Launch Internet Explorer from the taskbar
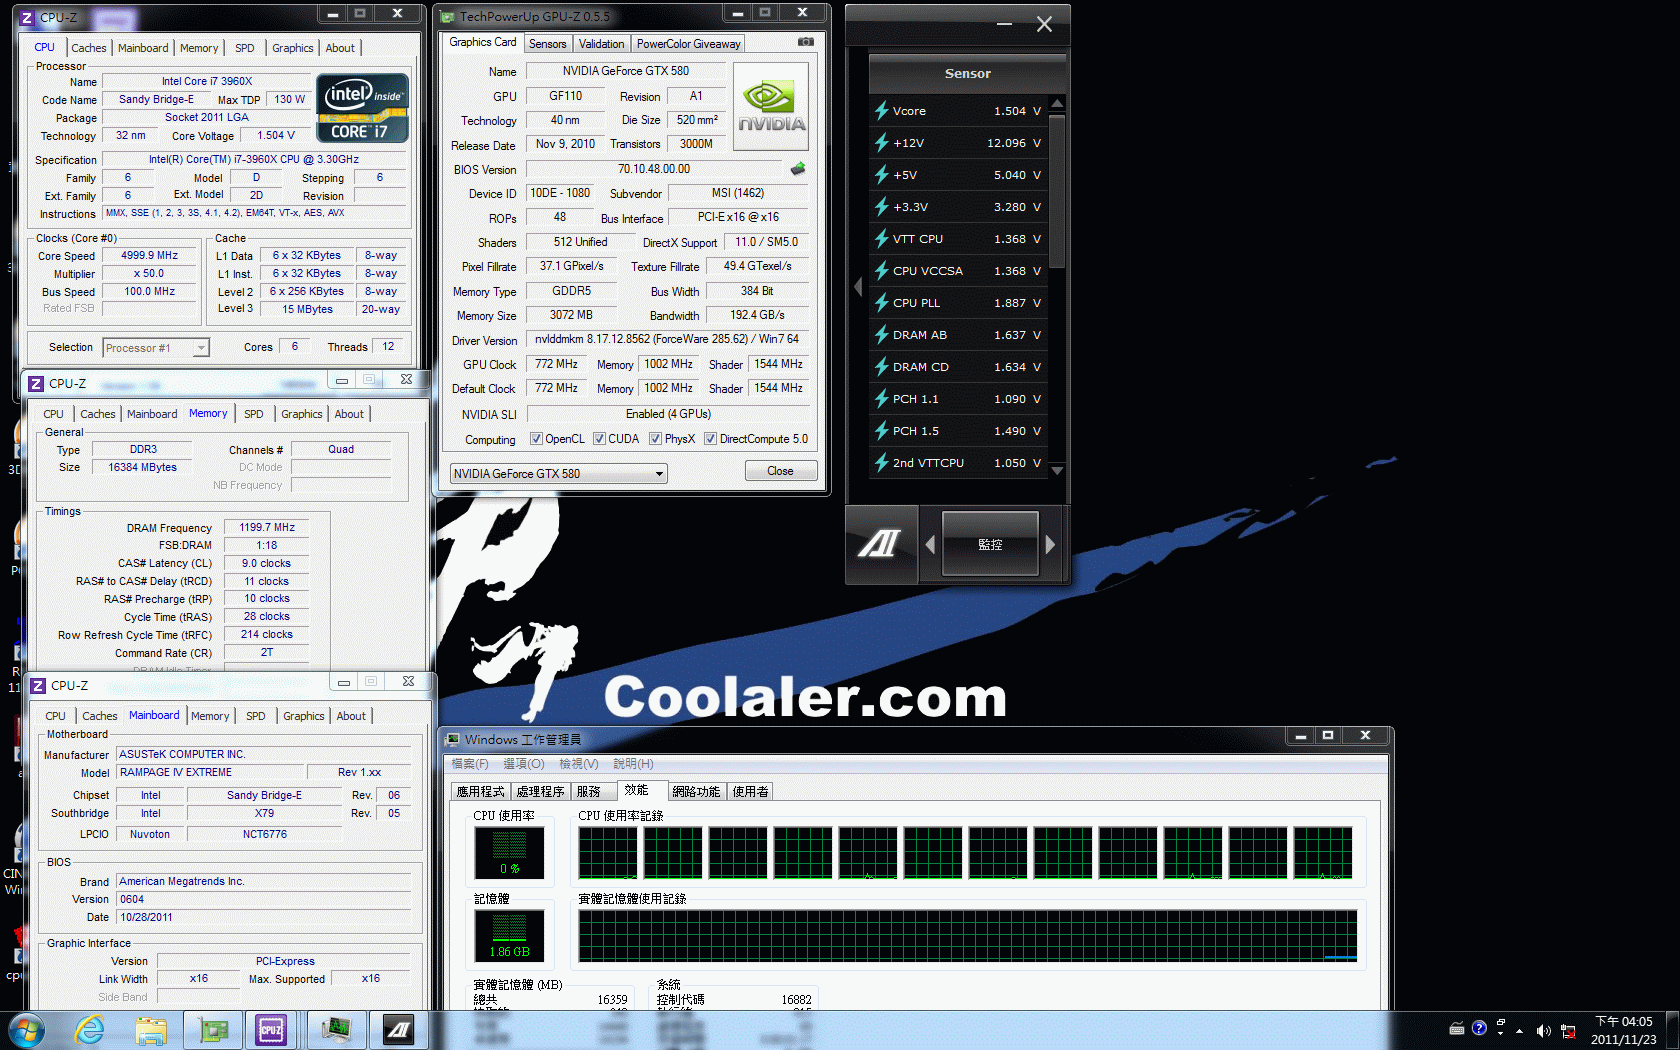 pyautogui.click(x=90, y=1030)
